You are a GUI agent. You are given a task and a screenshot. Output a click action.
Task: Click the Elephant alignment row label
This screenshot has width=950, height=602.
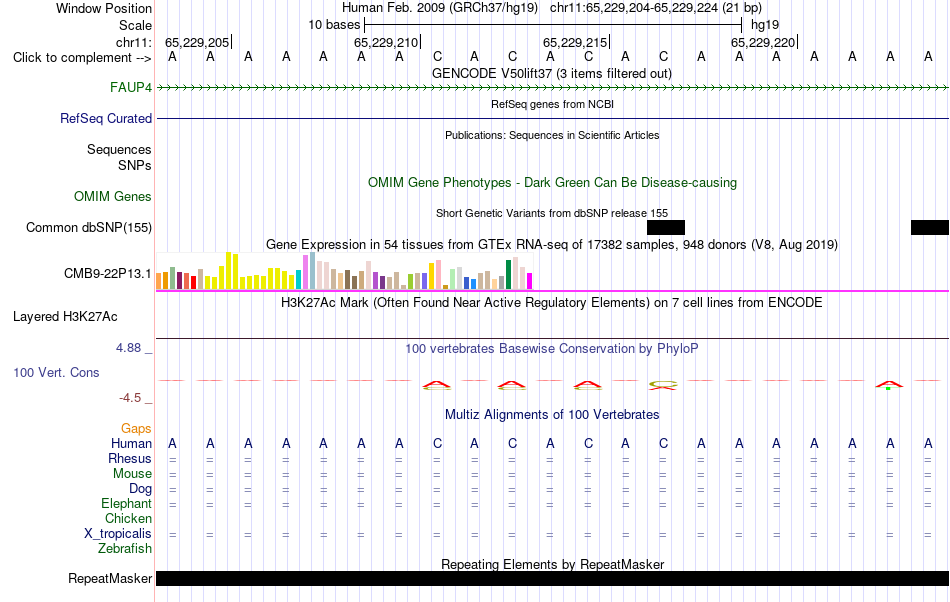point(126,503)
